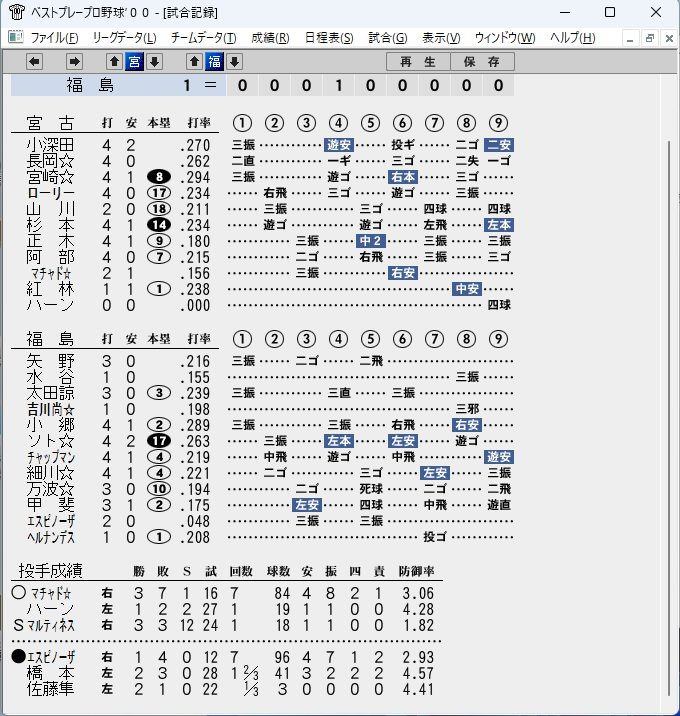Image resolution: width=680 pixels, height=716 pixels.
Task: Select the 宮 team icon in toolbar
Action: 134,61
